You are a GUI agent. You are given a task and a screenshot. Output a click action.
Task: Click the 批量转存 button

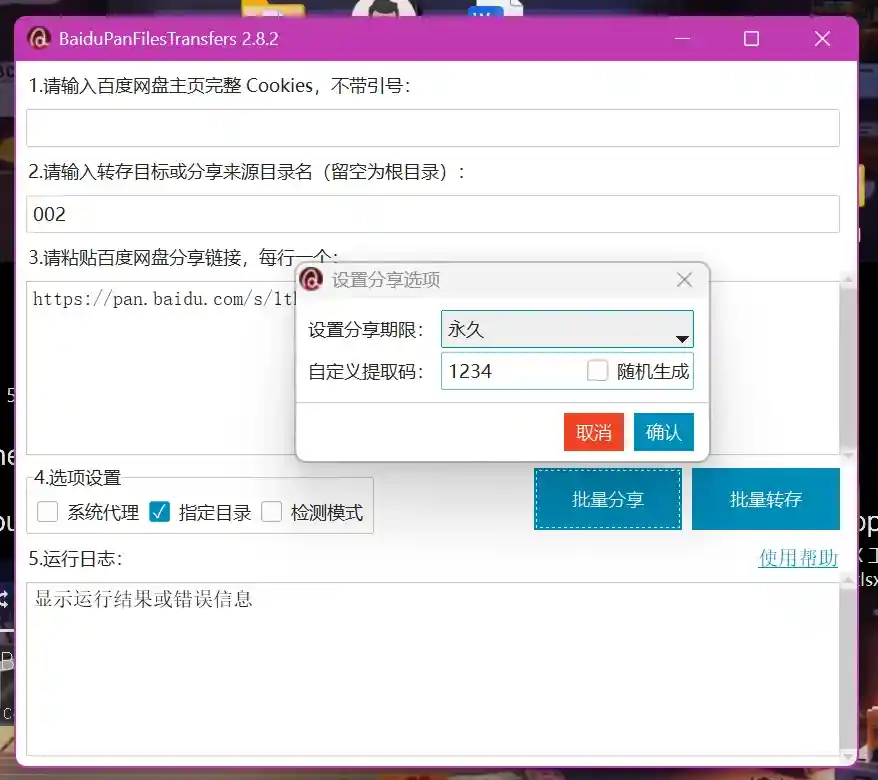(x=766, y=498)
